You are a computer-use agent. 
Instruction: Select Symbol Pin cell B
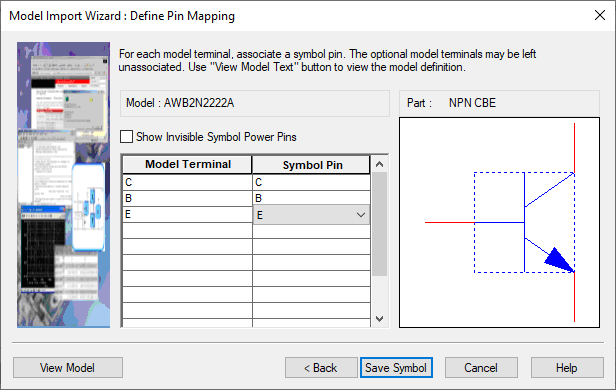pyautogui.click(x=311, y=198)
